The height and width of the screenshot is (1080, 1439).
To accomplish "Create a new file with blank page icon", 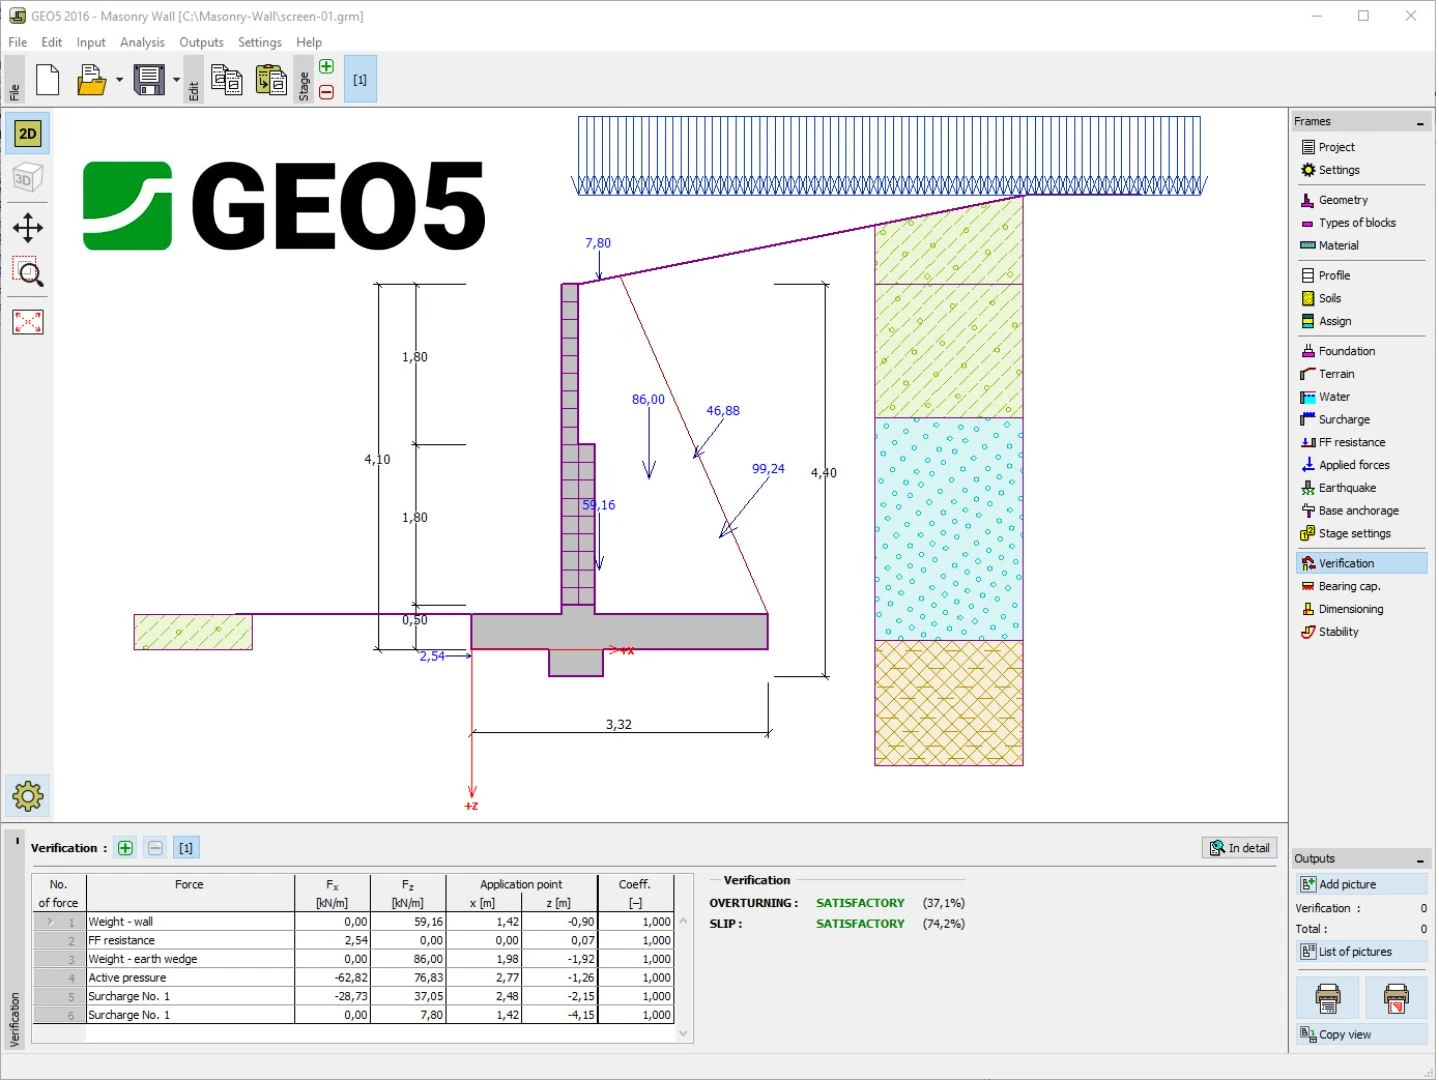I will [47, 80].
